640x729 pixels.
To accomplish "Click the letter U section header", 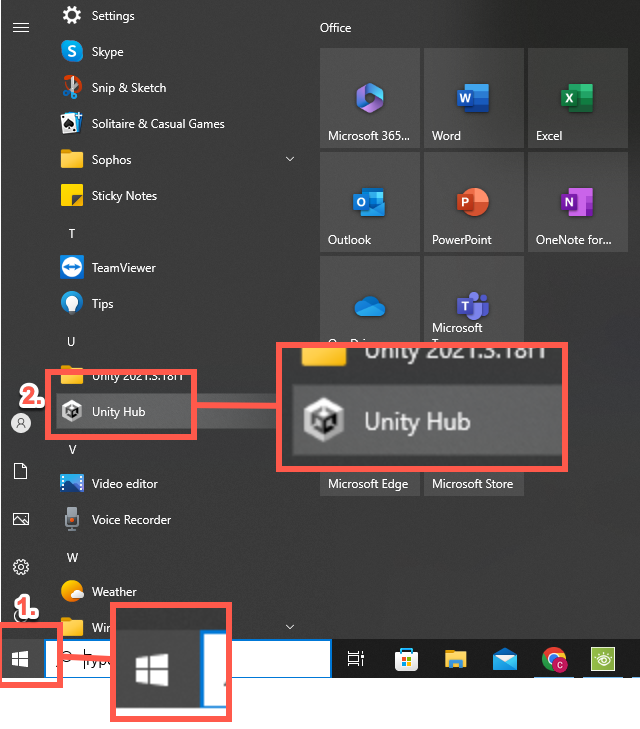I will (71, 342).
